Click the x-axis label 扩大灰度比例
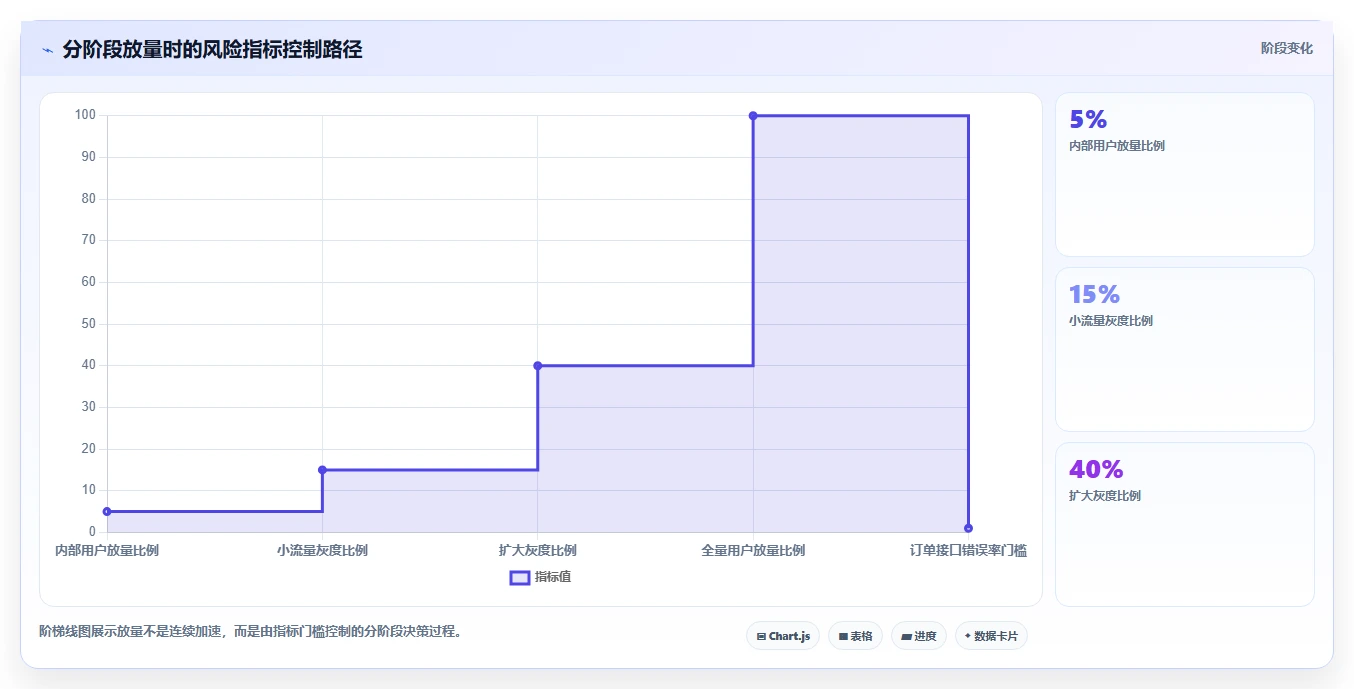Viewport: 1354px width, 689px height. 538,550
